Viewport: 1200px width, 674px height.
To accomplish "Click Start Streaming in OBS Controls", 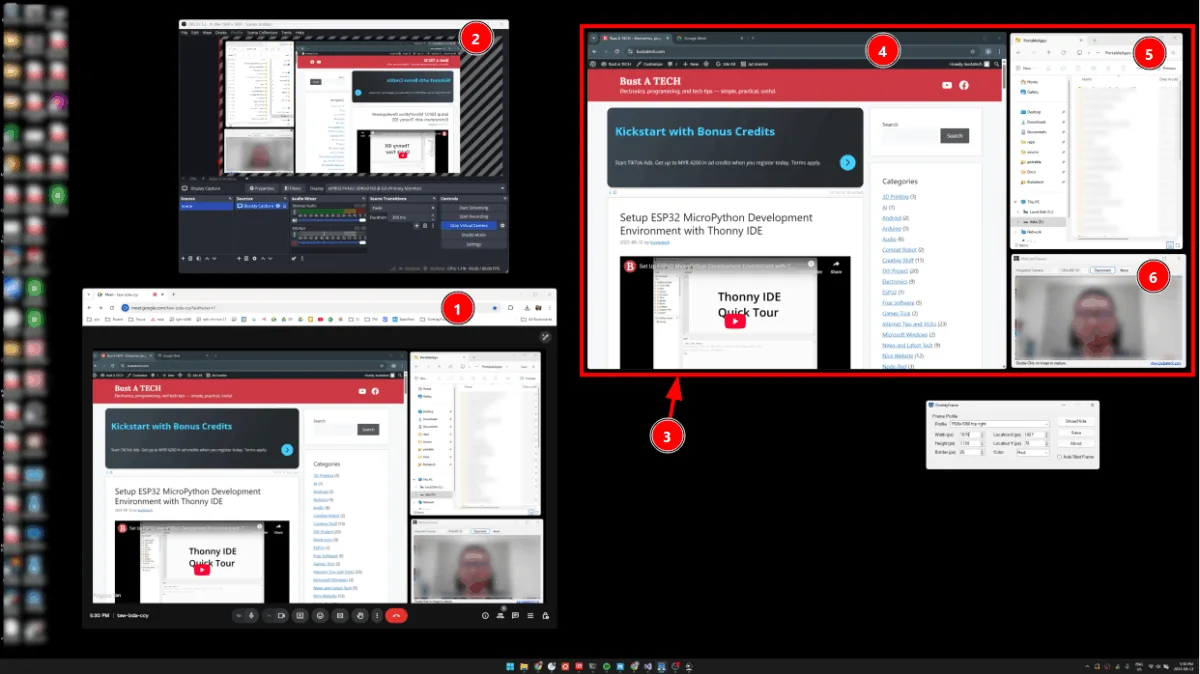I will pos(474,207).
